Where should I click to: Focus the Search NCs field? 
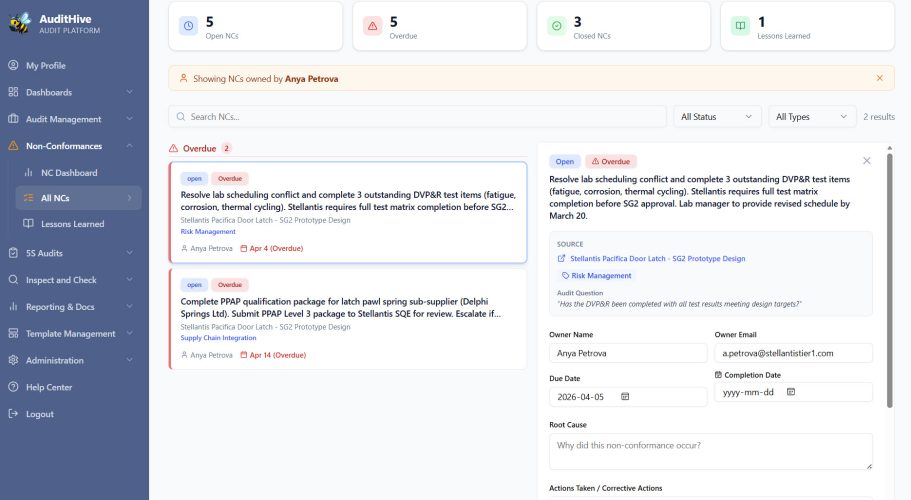pos(417,117)
